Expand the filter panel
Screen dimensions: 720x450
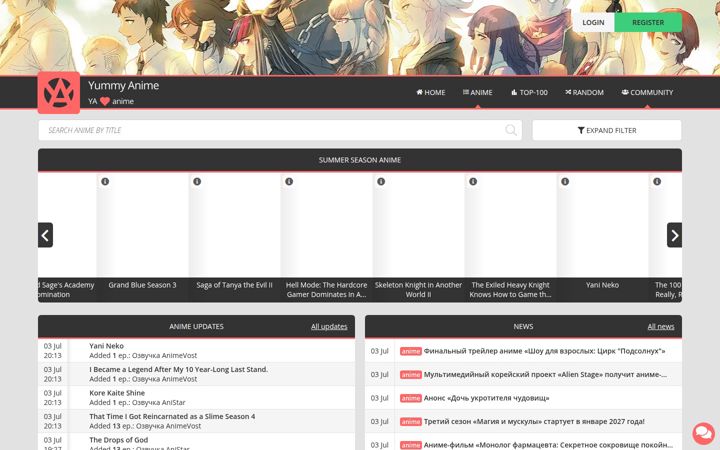pos(607,130)
